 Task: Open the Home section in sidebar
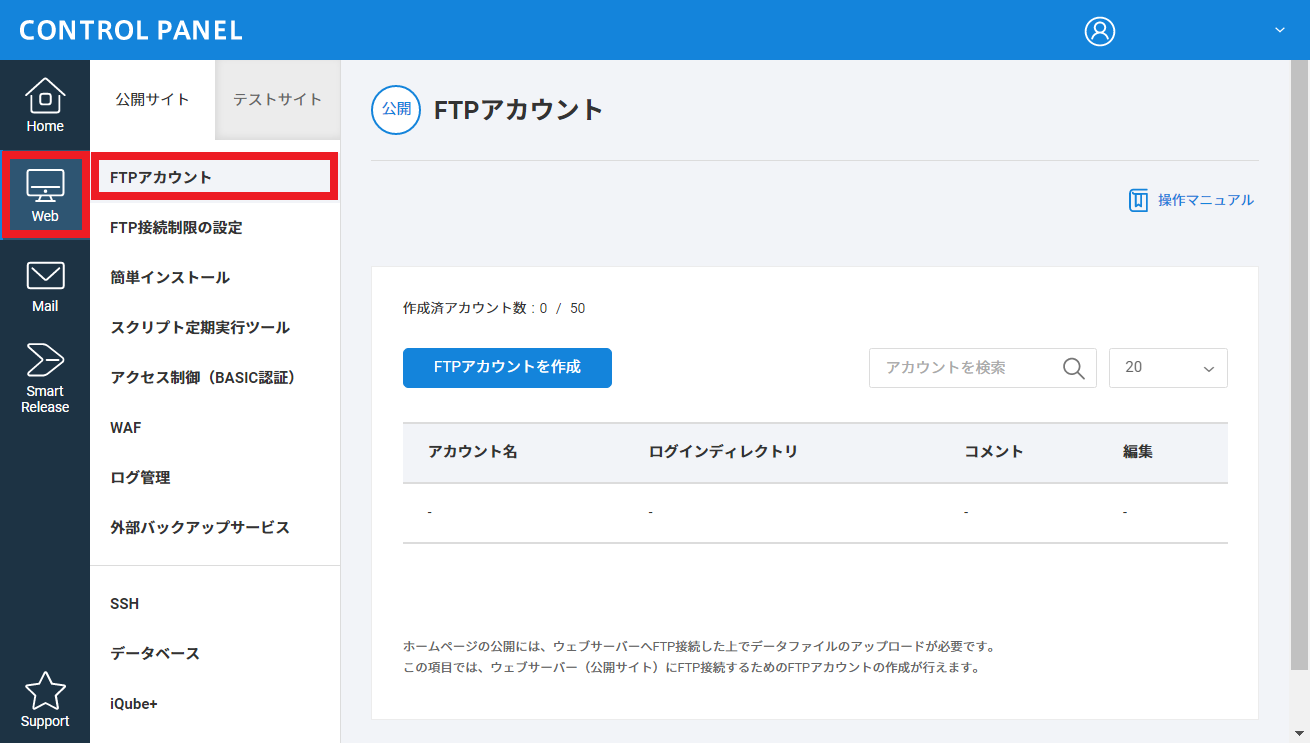point(45,105)
